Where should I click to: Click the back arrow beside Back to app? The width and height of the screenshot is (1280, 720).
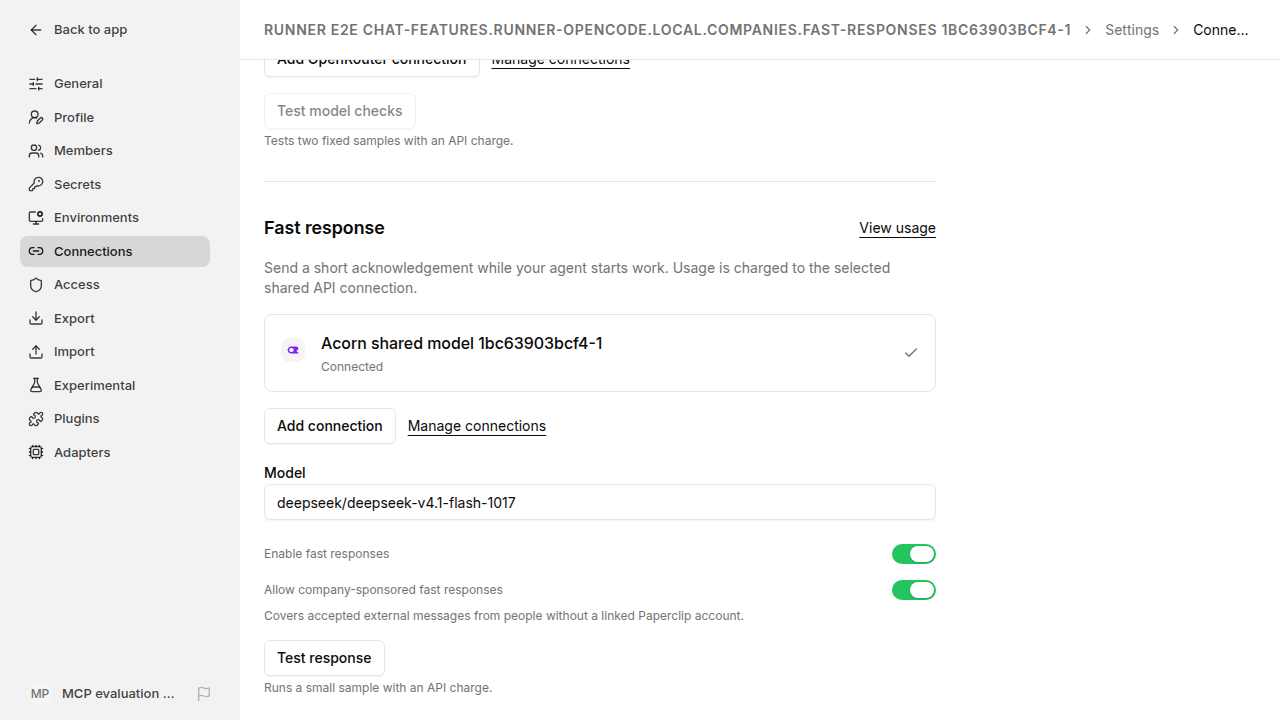[x=36, y=30]
